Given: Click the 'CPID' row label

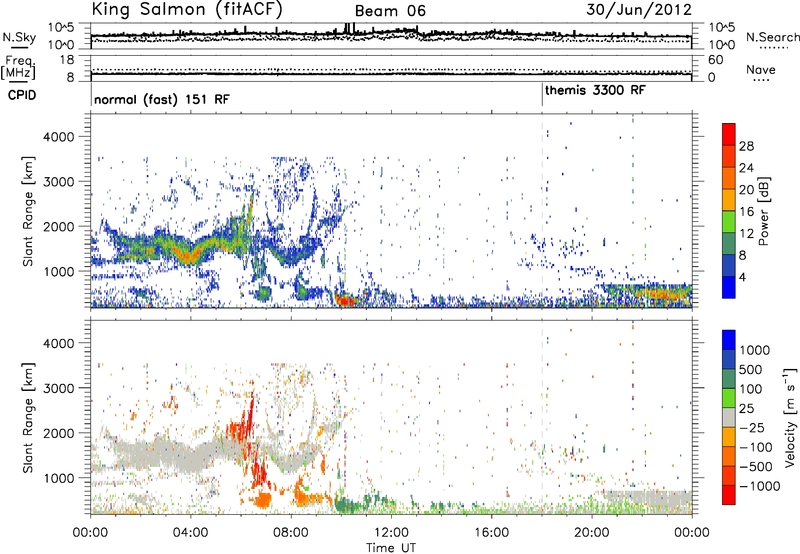Looking at the screenshot, I should pyautogui.click(x=21, y=95).
